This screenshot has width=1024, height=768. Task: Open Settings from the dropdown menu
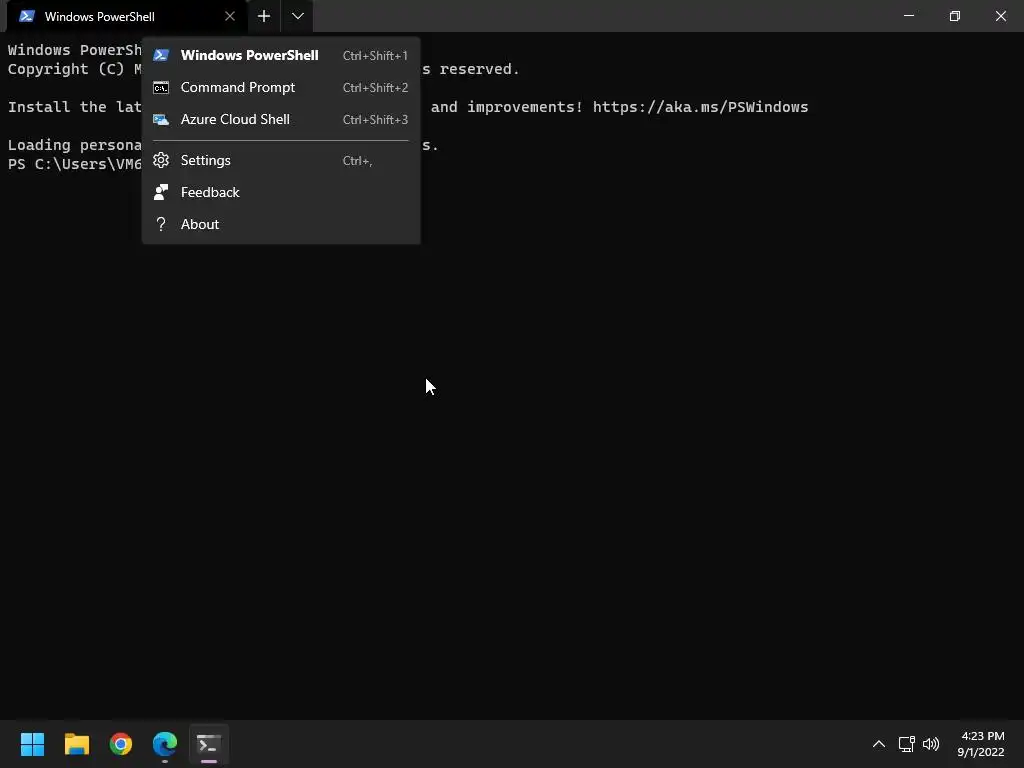pyautogui.click(x=281, y=160)
